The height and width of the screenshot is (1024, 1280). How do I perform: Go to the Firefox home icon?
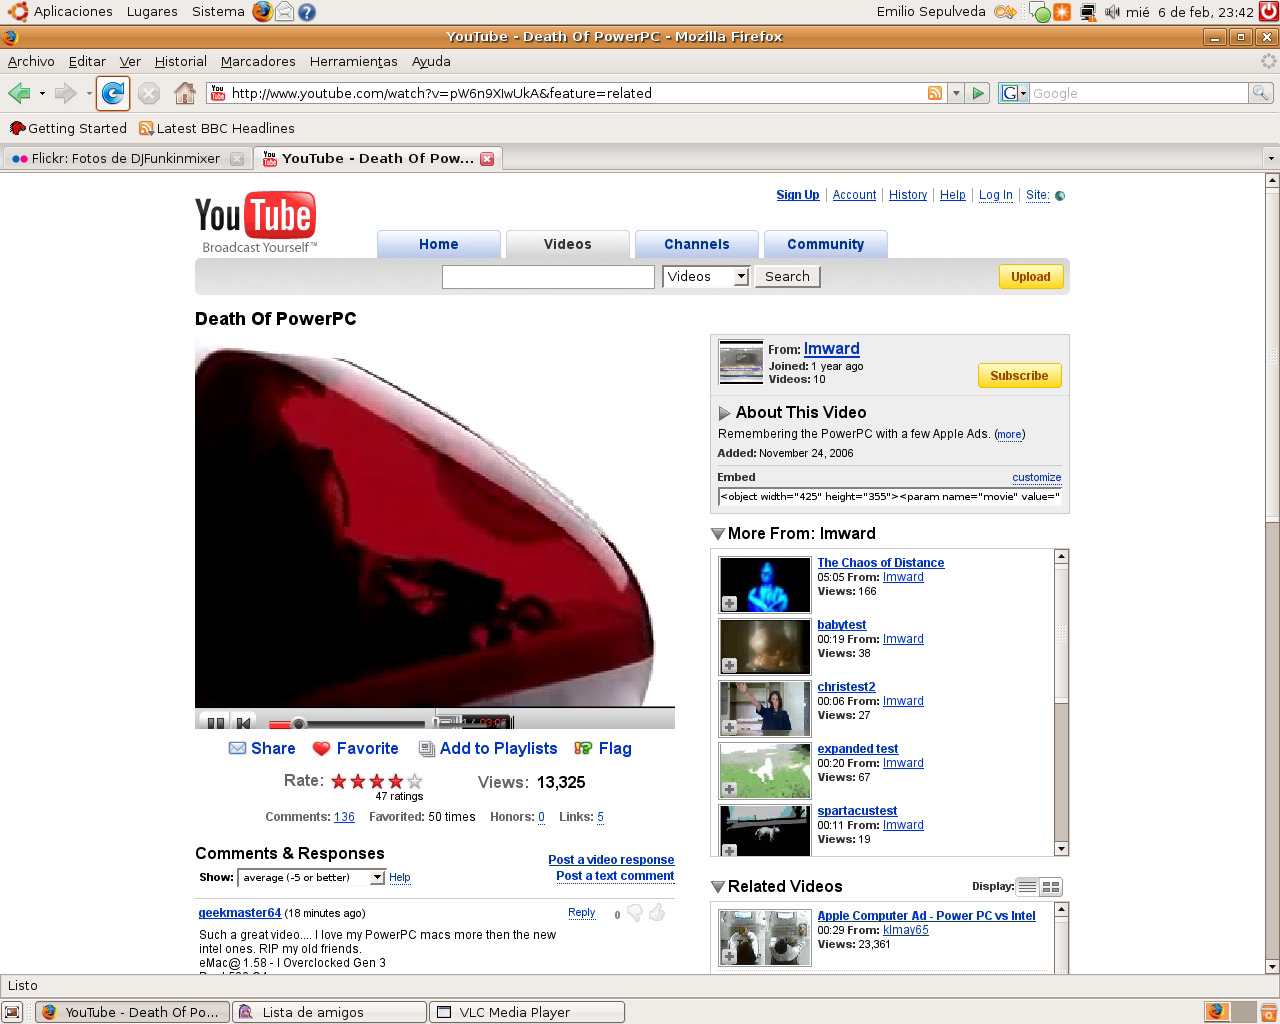[185, 93]
